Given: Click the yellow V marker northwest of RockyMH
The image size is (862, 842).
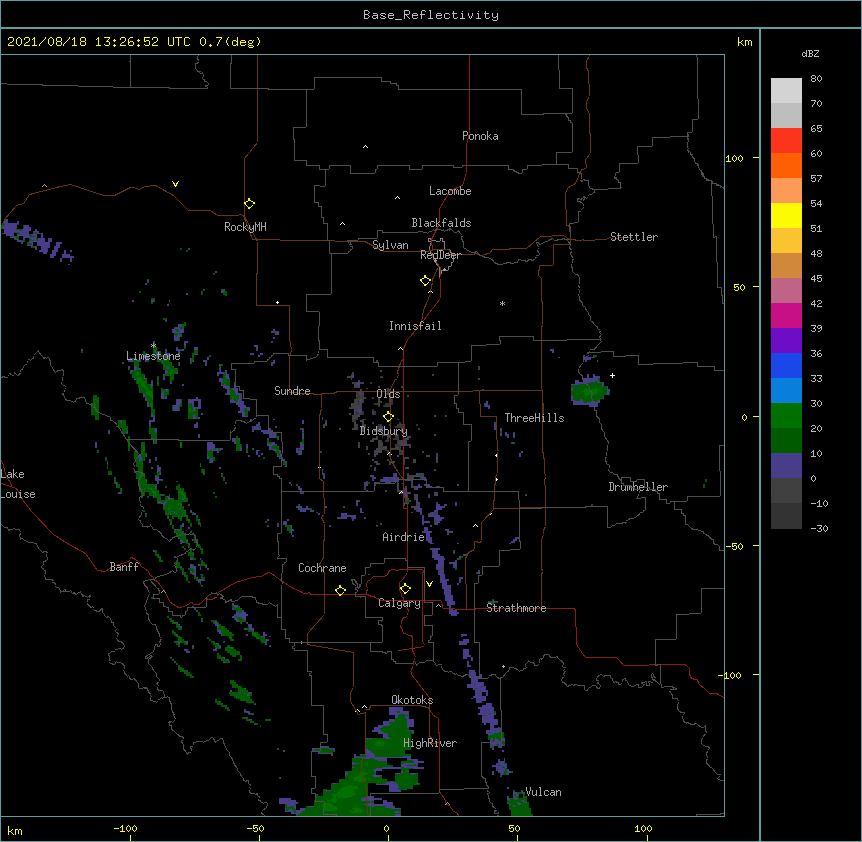Looking at the screenshot, I should [x=175, y=184].
